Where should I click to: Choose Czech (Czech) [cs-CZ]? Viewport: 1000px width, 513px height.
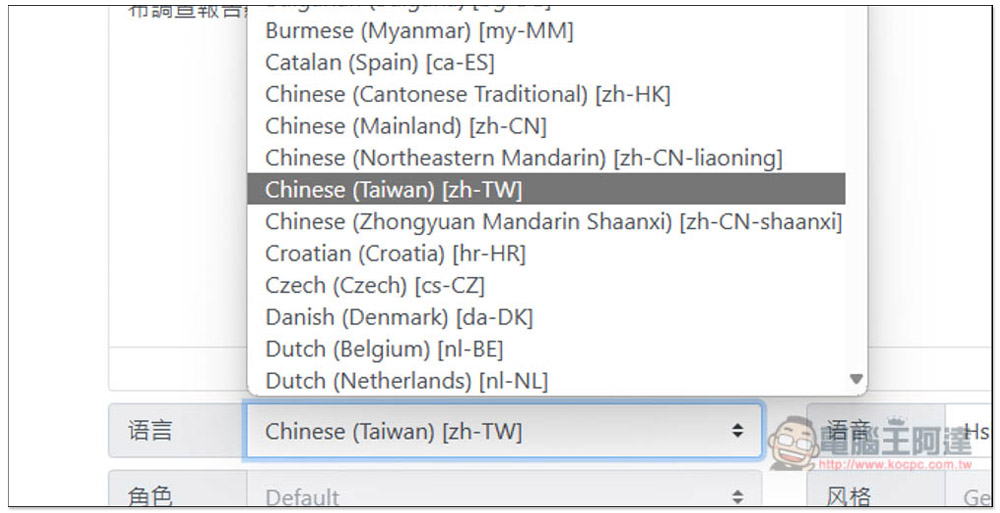546,285
